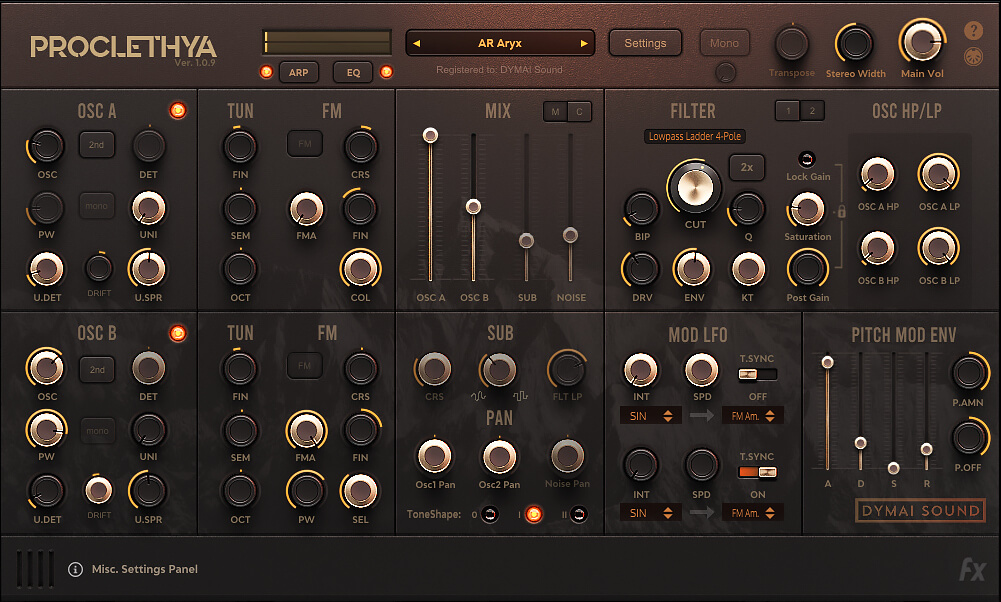Click the NOISE level slider in MIX
Viewport: 1001px width, 602px height.
[570, 235]
